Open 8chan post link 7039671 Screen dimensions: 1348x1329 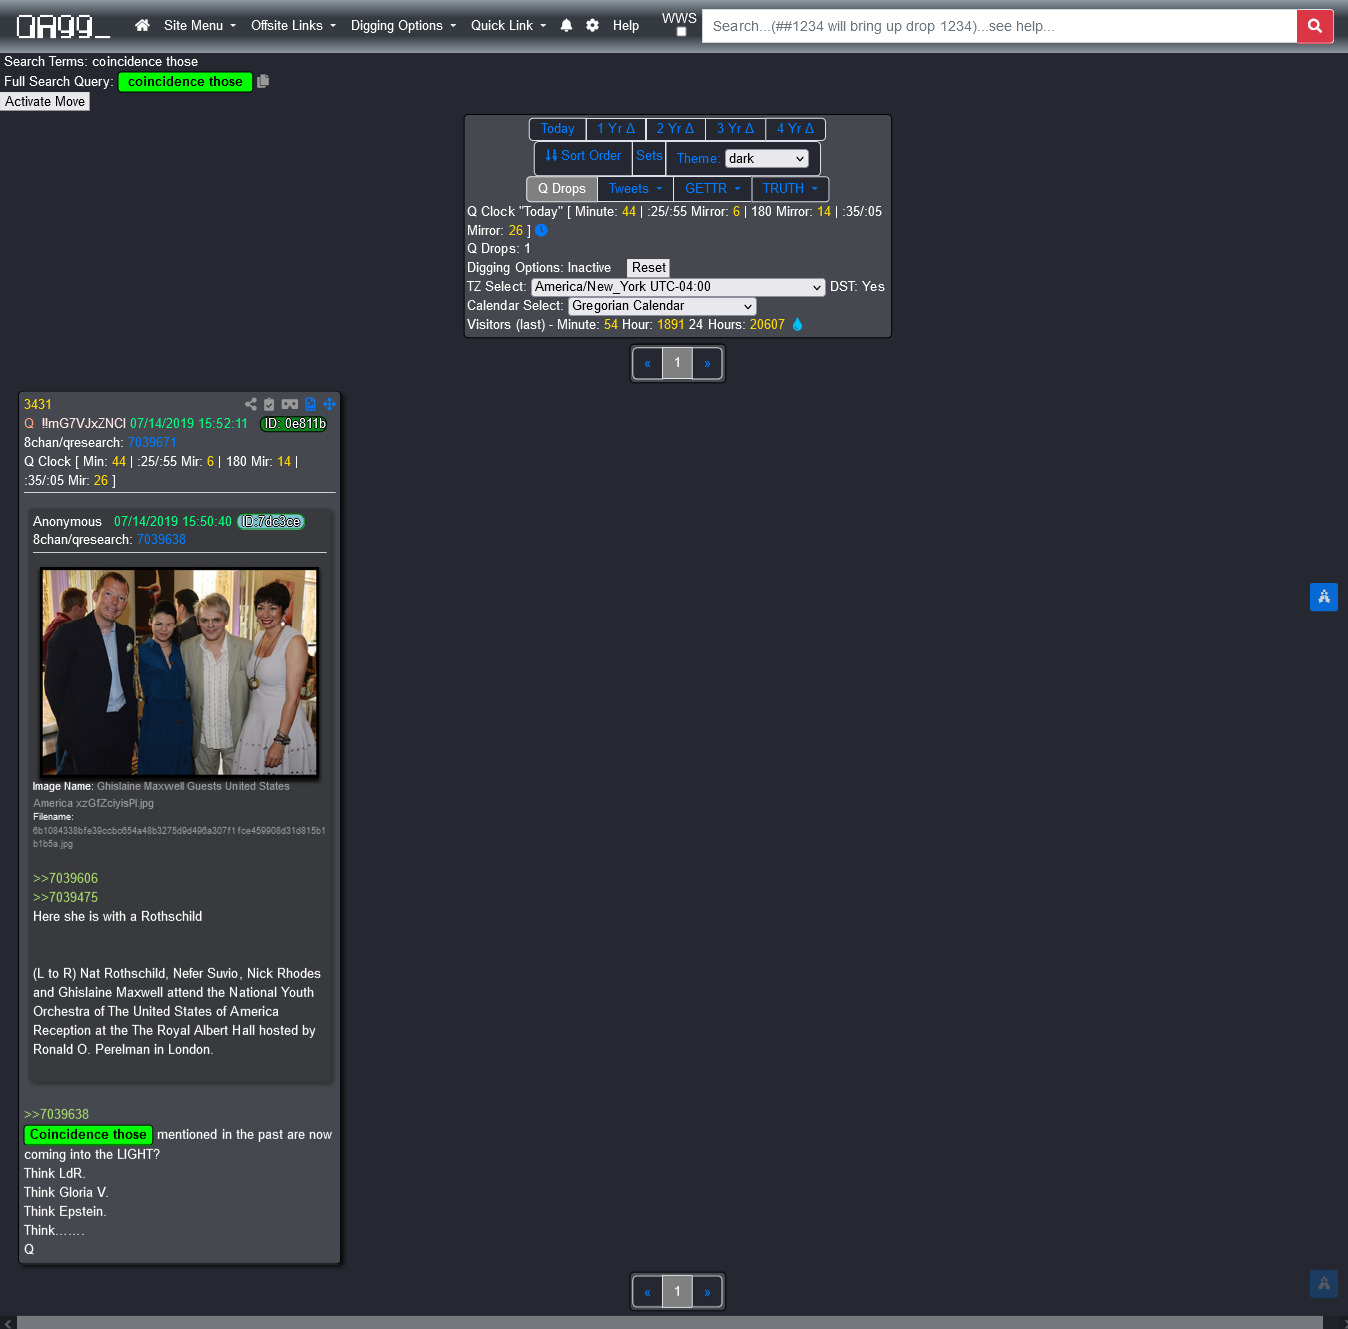152,443
